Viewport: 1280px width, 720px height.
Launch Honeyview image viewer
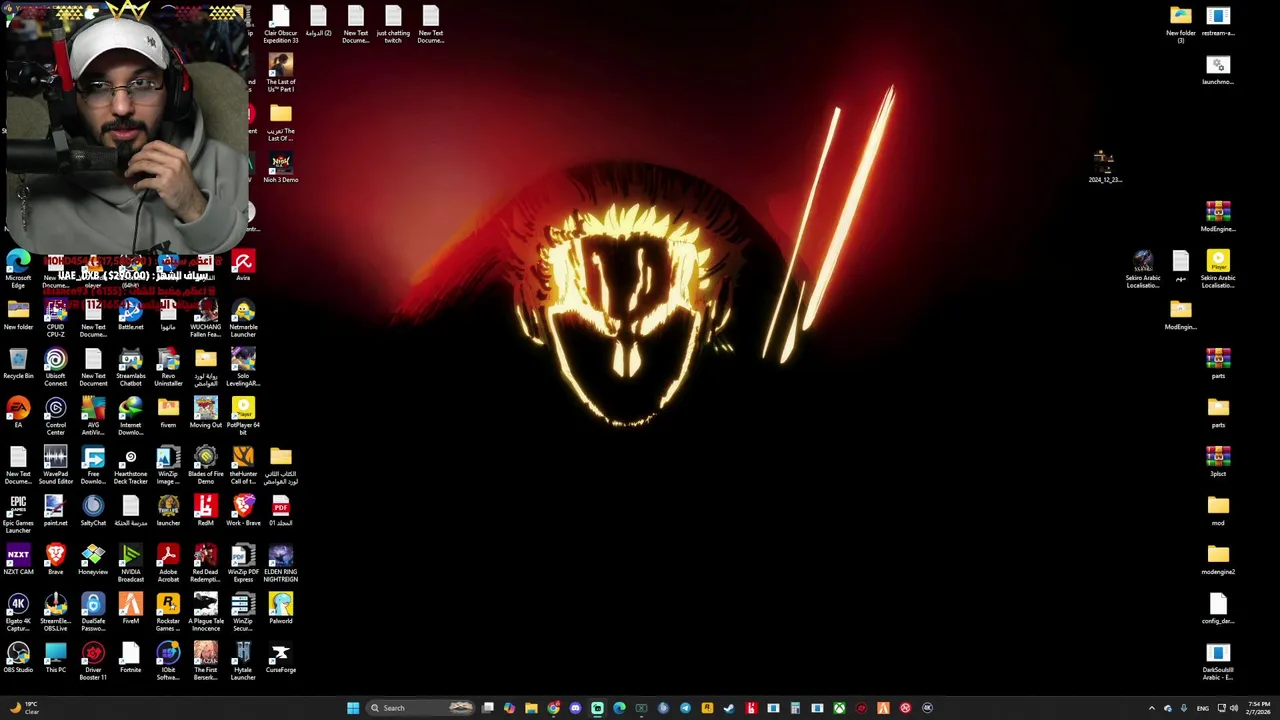pos(93,561)
